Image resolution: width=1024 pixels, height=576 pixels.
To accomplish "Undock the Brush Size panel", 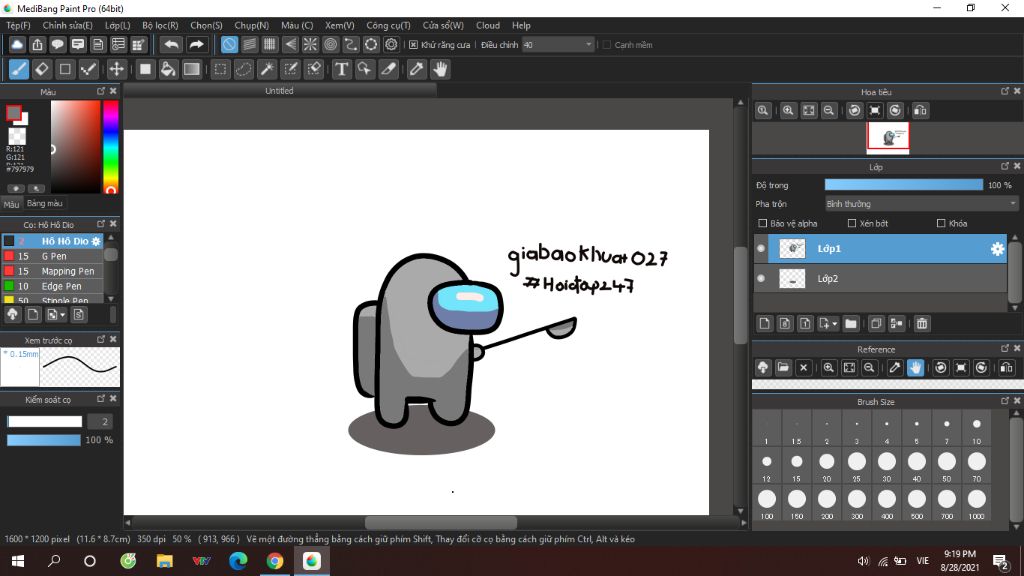I will pos(1005,401).
